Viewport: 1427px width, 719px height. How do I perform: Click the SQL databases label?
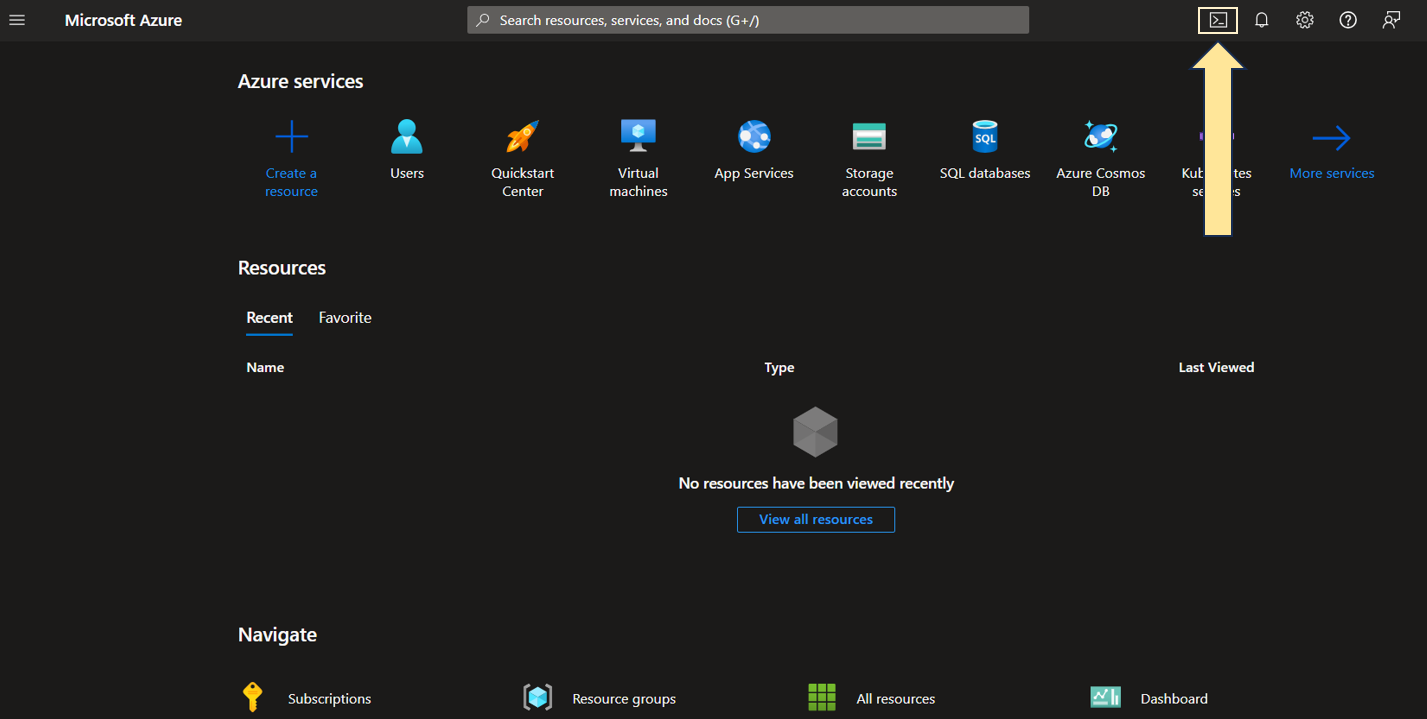click(x=985, y=173)
